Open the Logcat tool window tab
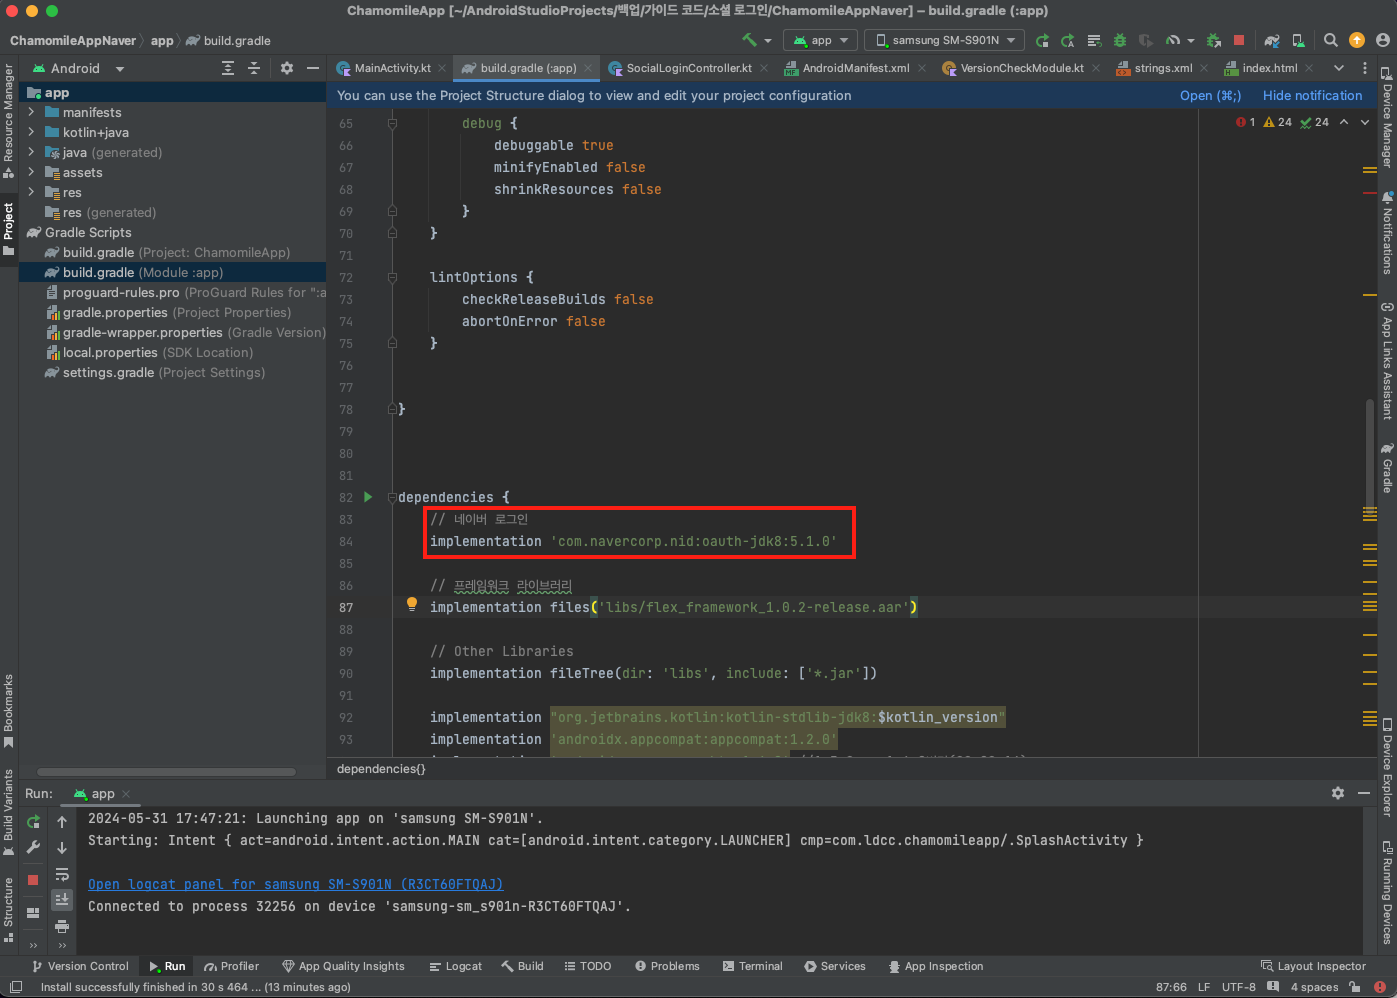This screenshot has height=998, width=1397. [x=456, y=966]
